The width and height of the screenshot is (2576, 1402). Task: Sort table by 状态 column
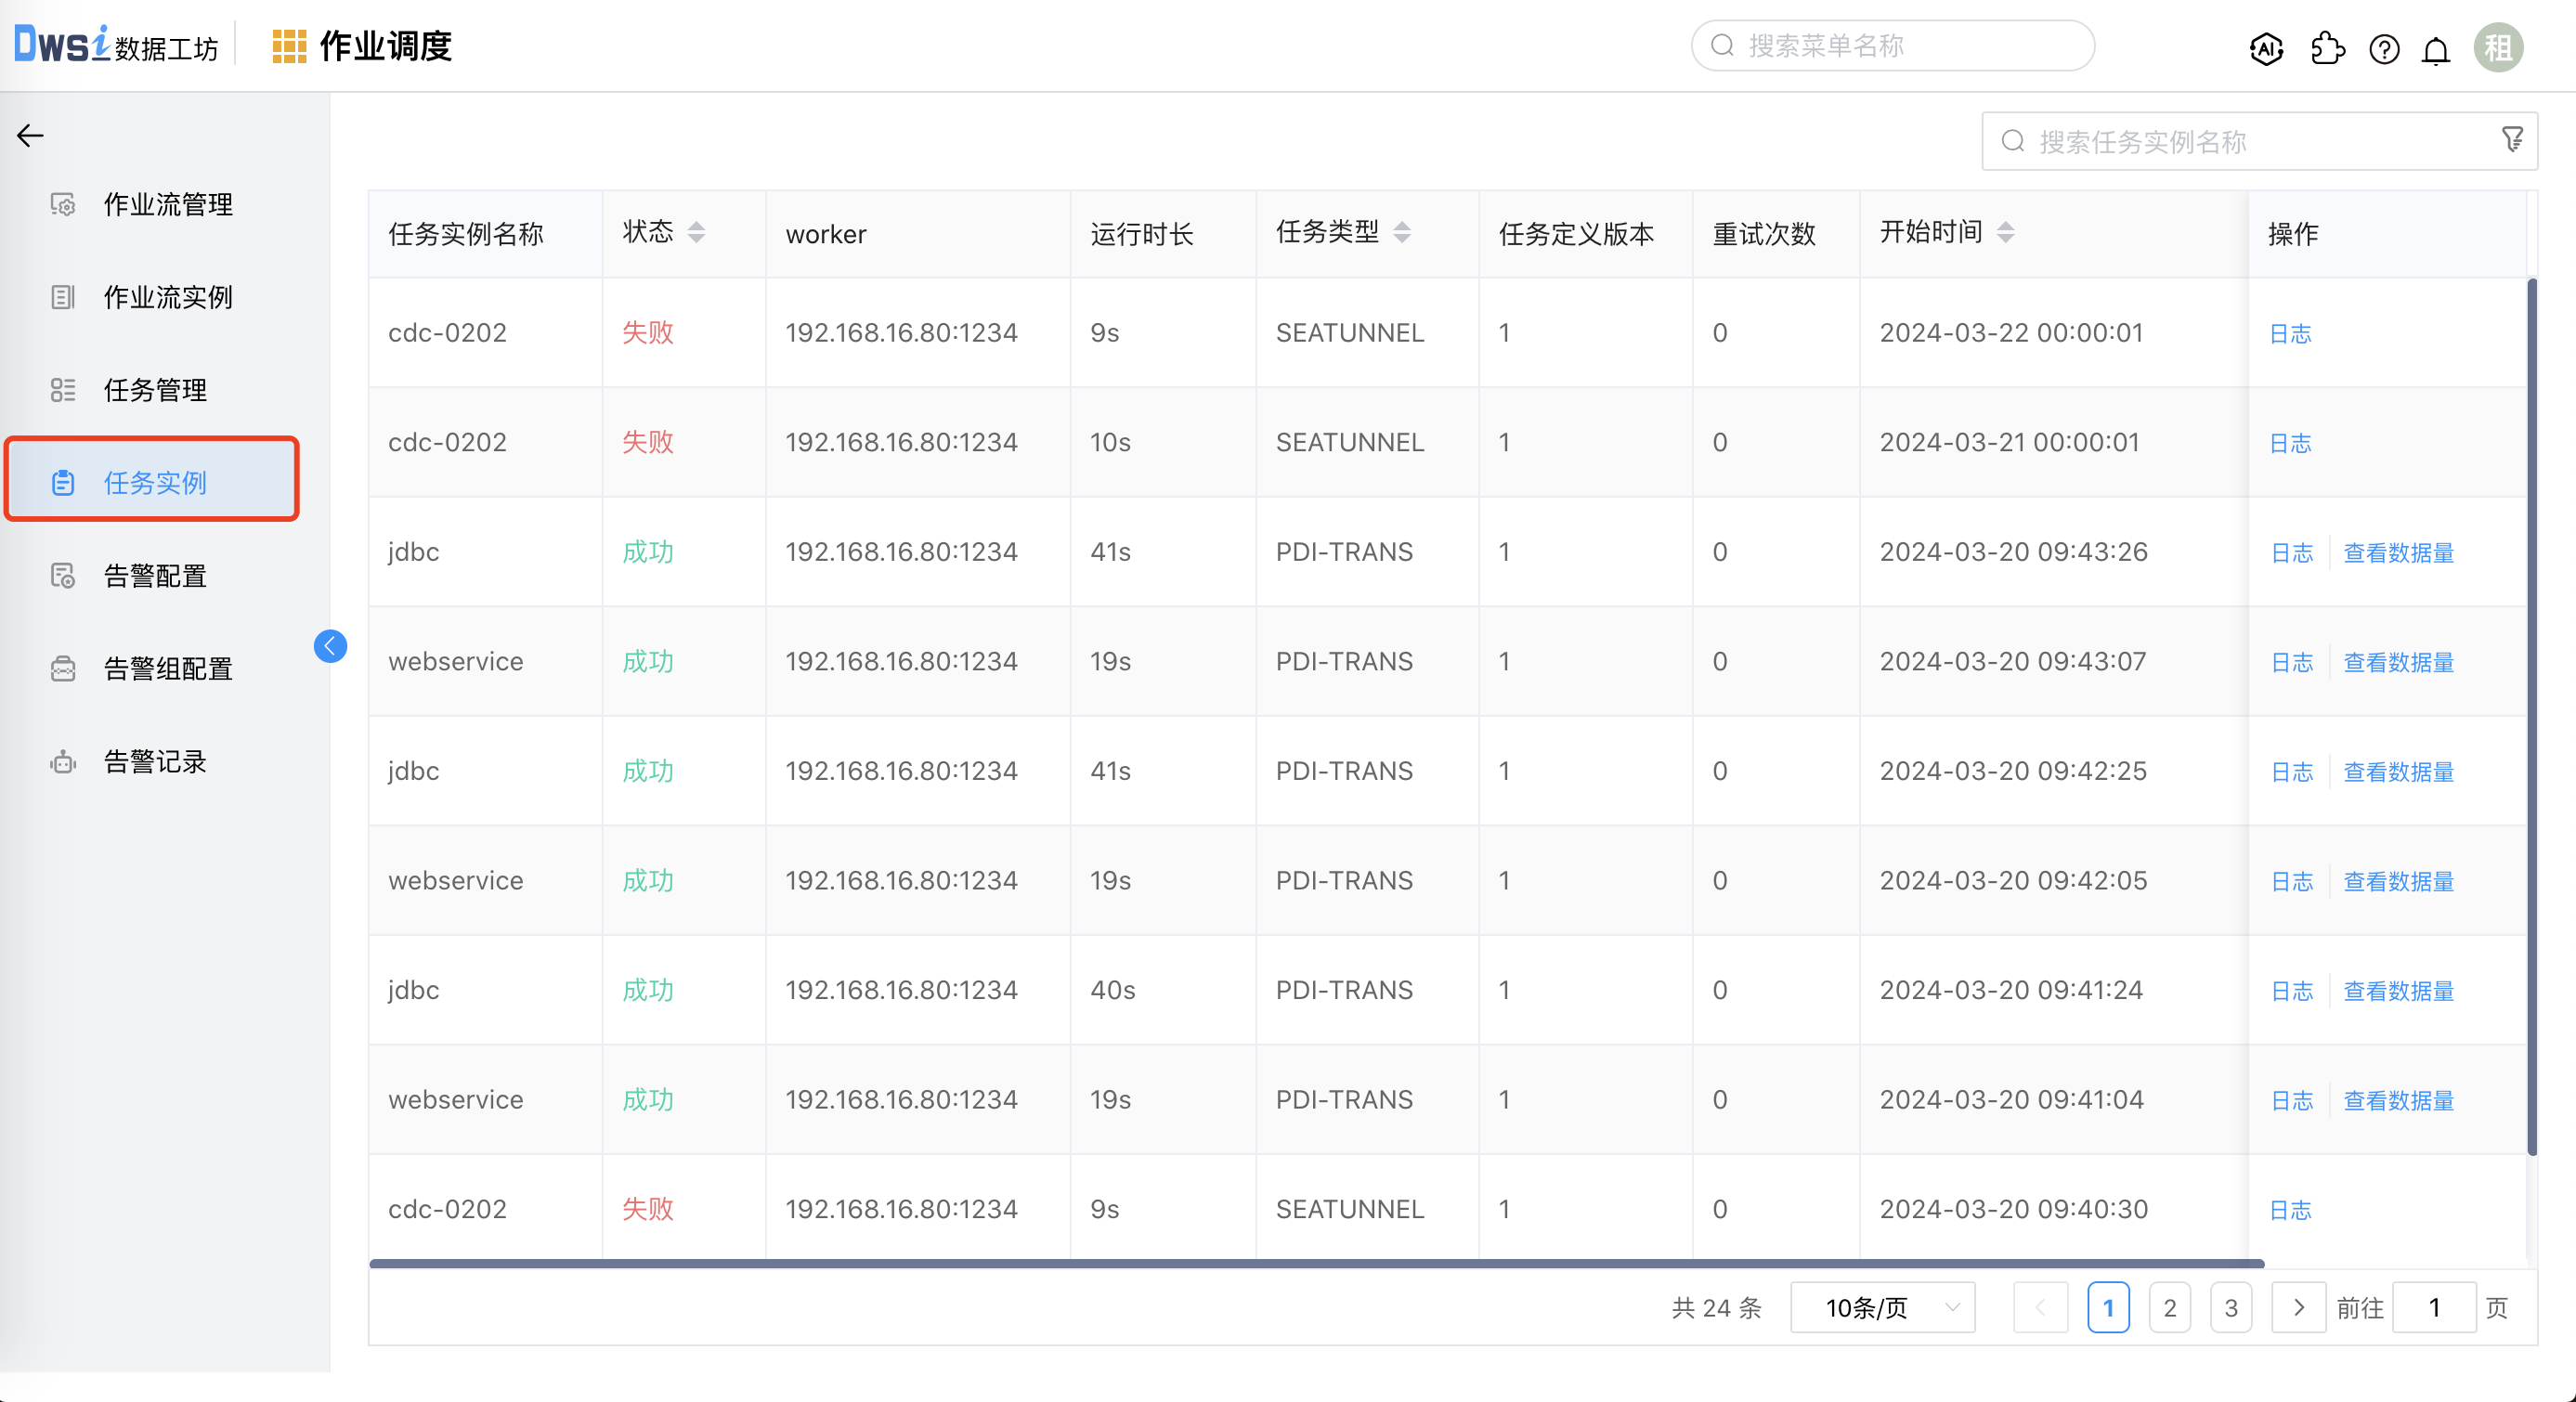pyautogui.click(x=696, y=232)
